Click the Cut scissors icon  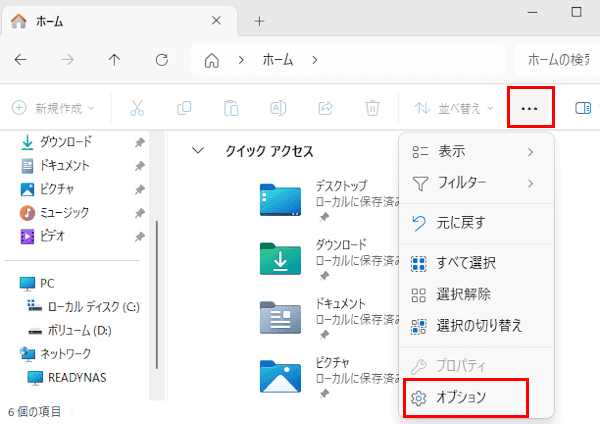[137, 108]
